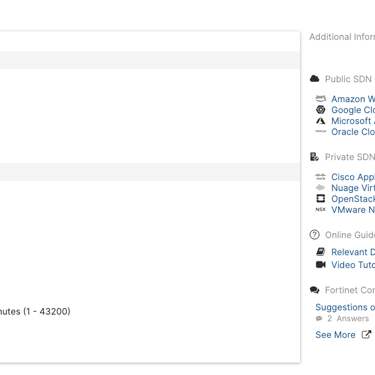This screenshot has height=375, width=375.
Task: Open the Microsoft Azure link
Action: point(353,121)
